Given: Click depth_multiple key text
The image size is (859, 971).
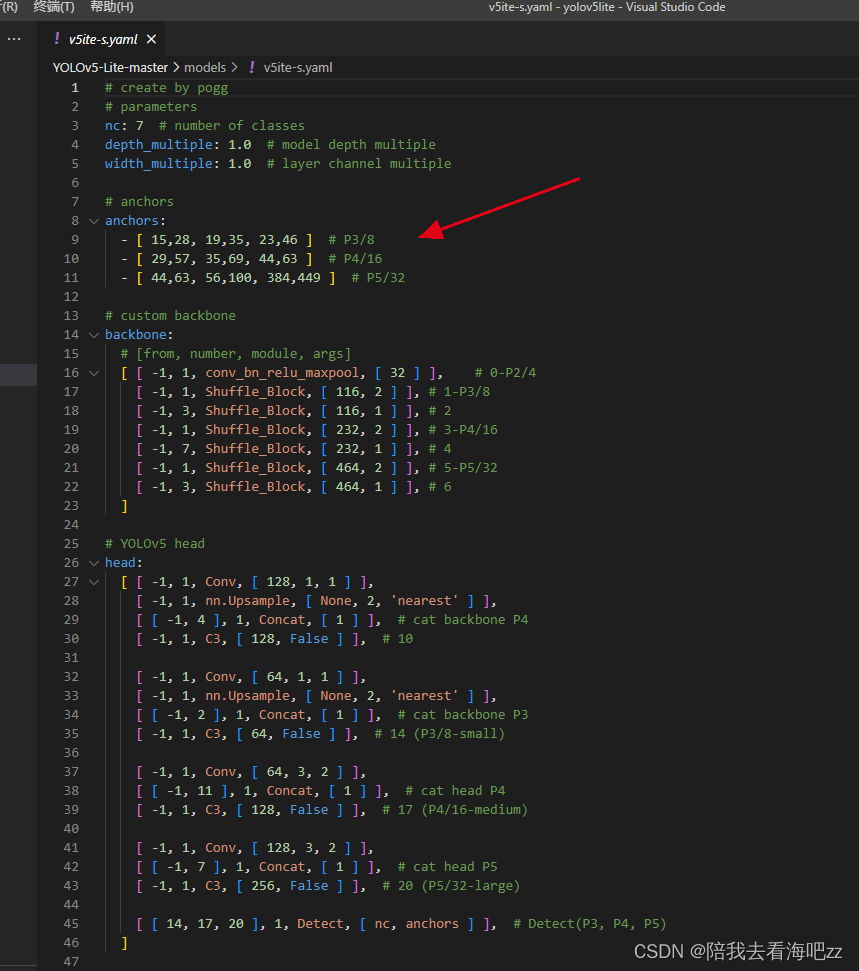Looking at the screenshot, I should pos(159,144).
